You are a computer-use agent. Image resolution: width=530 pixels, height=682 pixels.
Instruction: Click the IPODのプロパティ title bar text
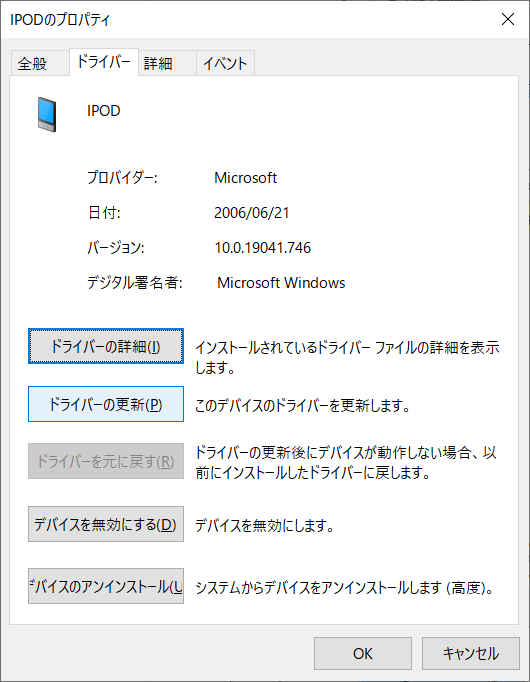[60, 20]
